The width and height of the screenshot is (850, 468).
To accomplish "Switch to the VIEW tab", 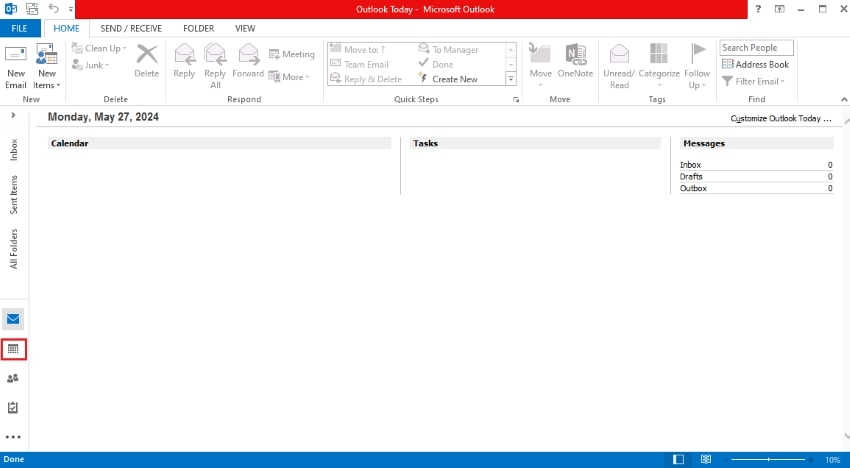I will [245, 28].
